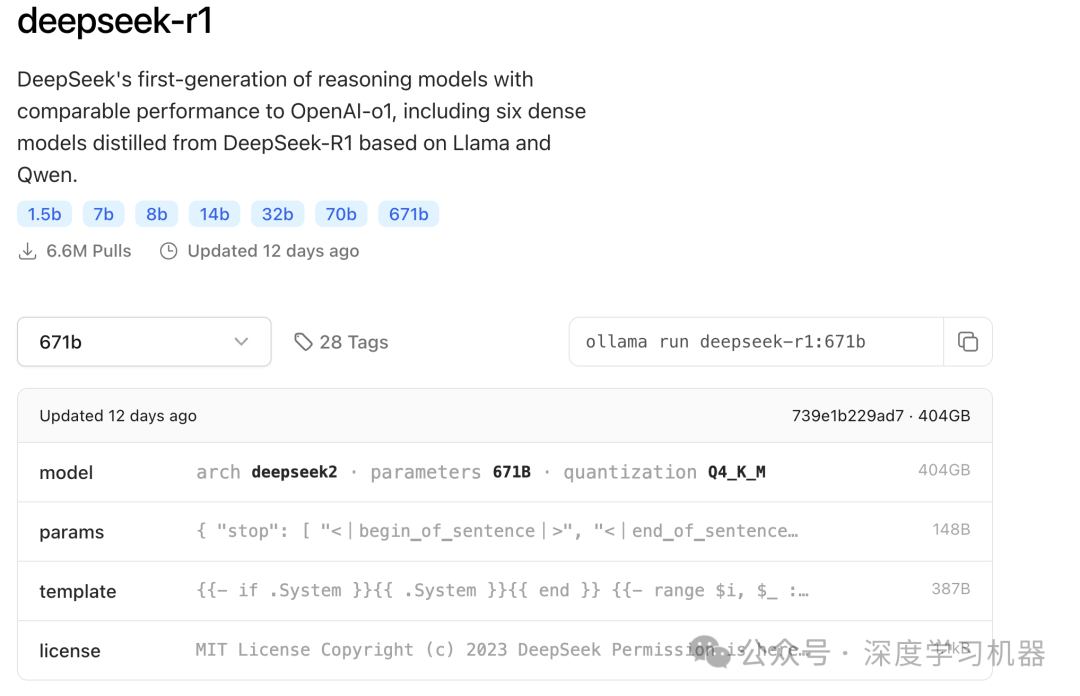Click the clock icon beside Updated 12 days ago
1080x696 pixels.
click(x=169, y=251)
